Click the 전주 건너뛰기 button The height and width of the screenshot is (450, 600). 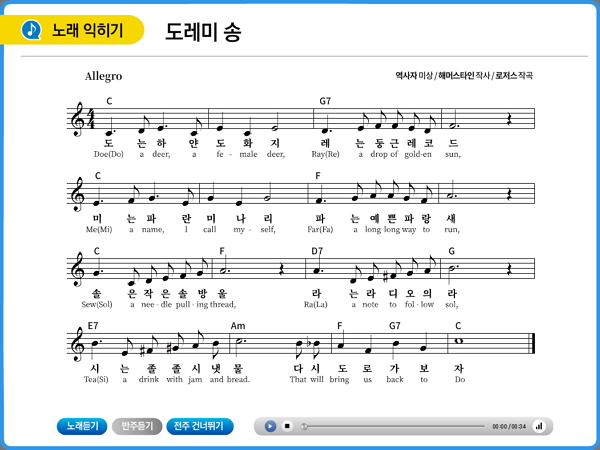click(200, 426)
